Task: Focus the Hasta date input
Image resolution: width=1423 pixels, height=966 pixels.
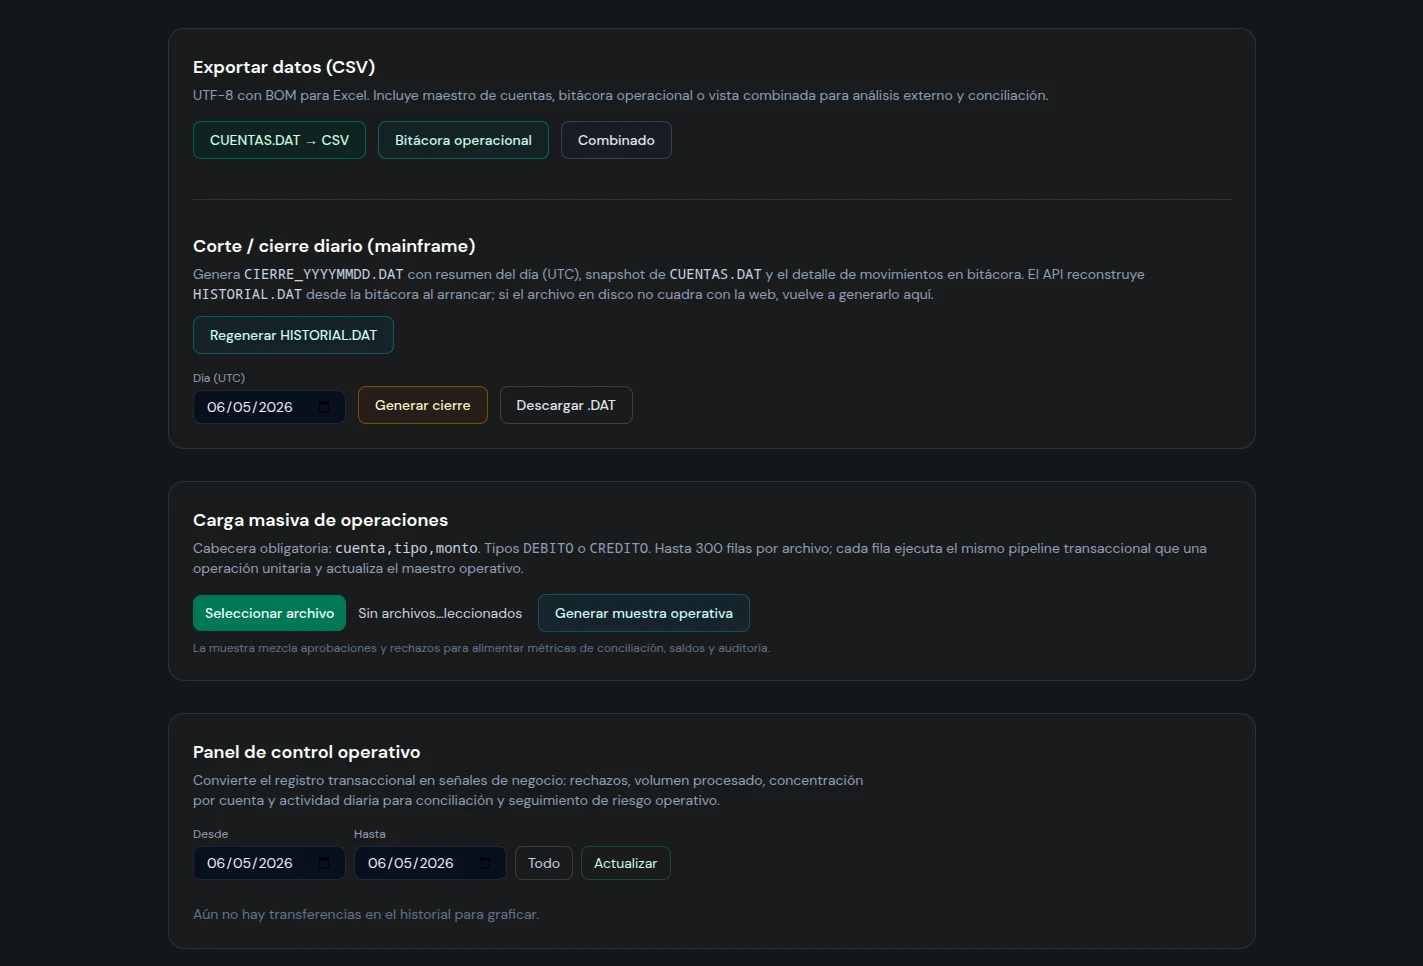Action: pyautogui.click(x=430, y=863)
